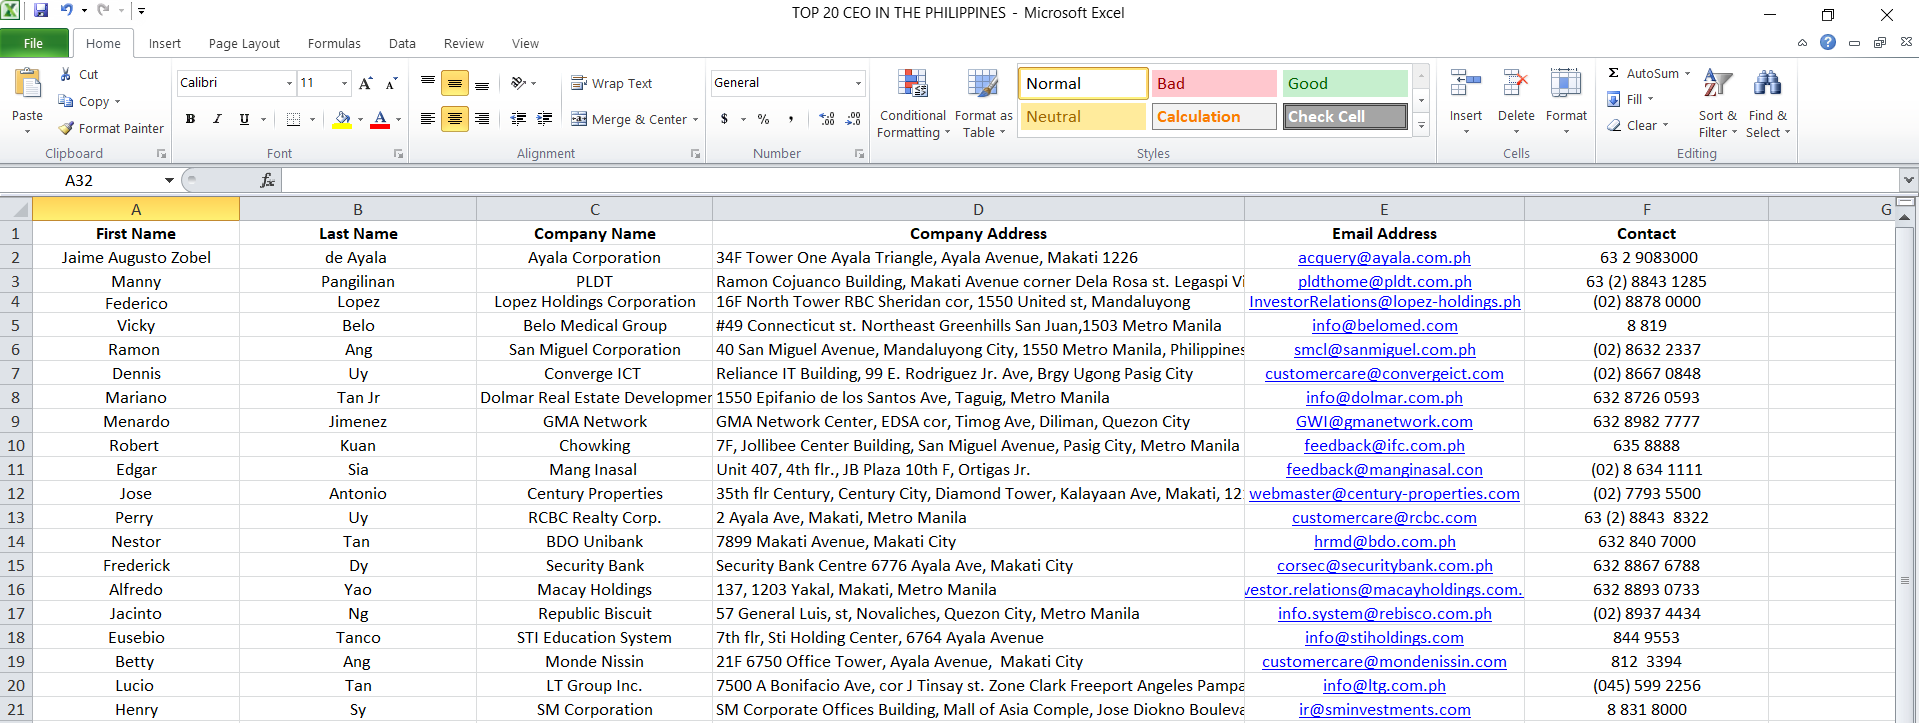The width and height of the screenshot is (1919, 723).
Task: Open customercare@rcbc.com email link
Action: point(1384,518)
